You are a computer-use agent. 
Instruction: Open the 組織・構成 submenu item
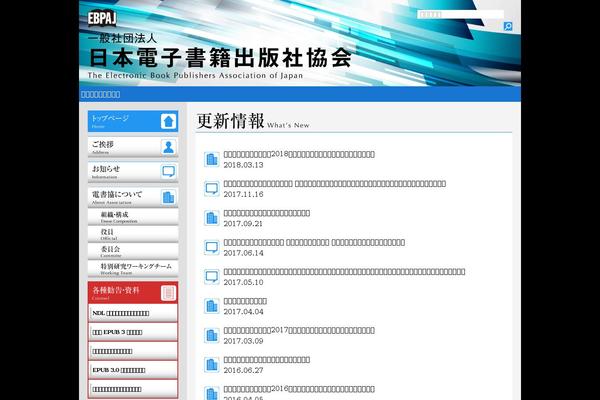coord(133,217)
